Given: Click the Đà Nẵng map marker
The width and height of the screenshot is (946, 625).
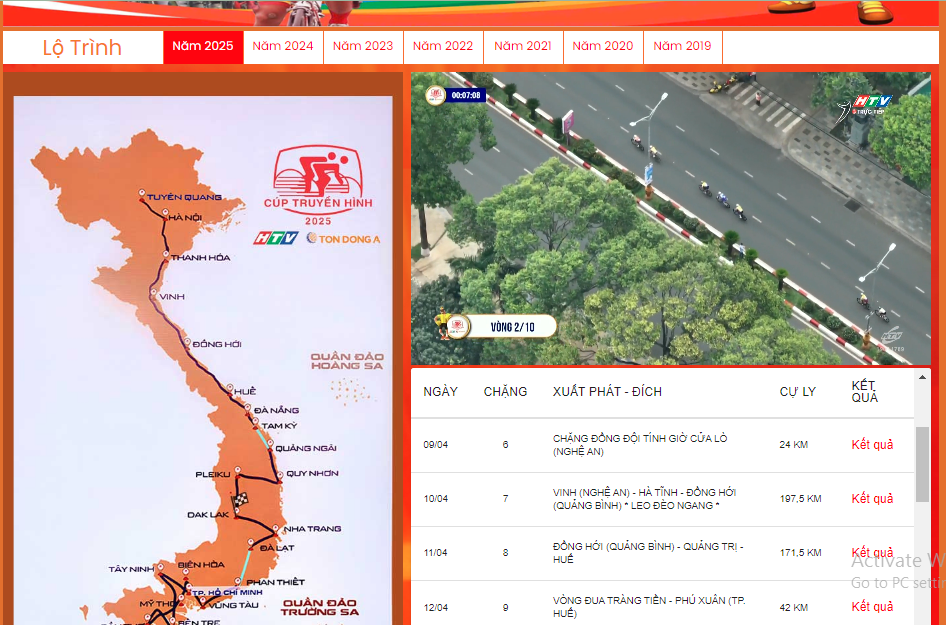Looking at the screenshot, I should 248,408.
